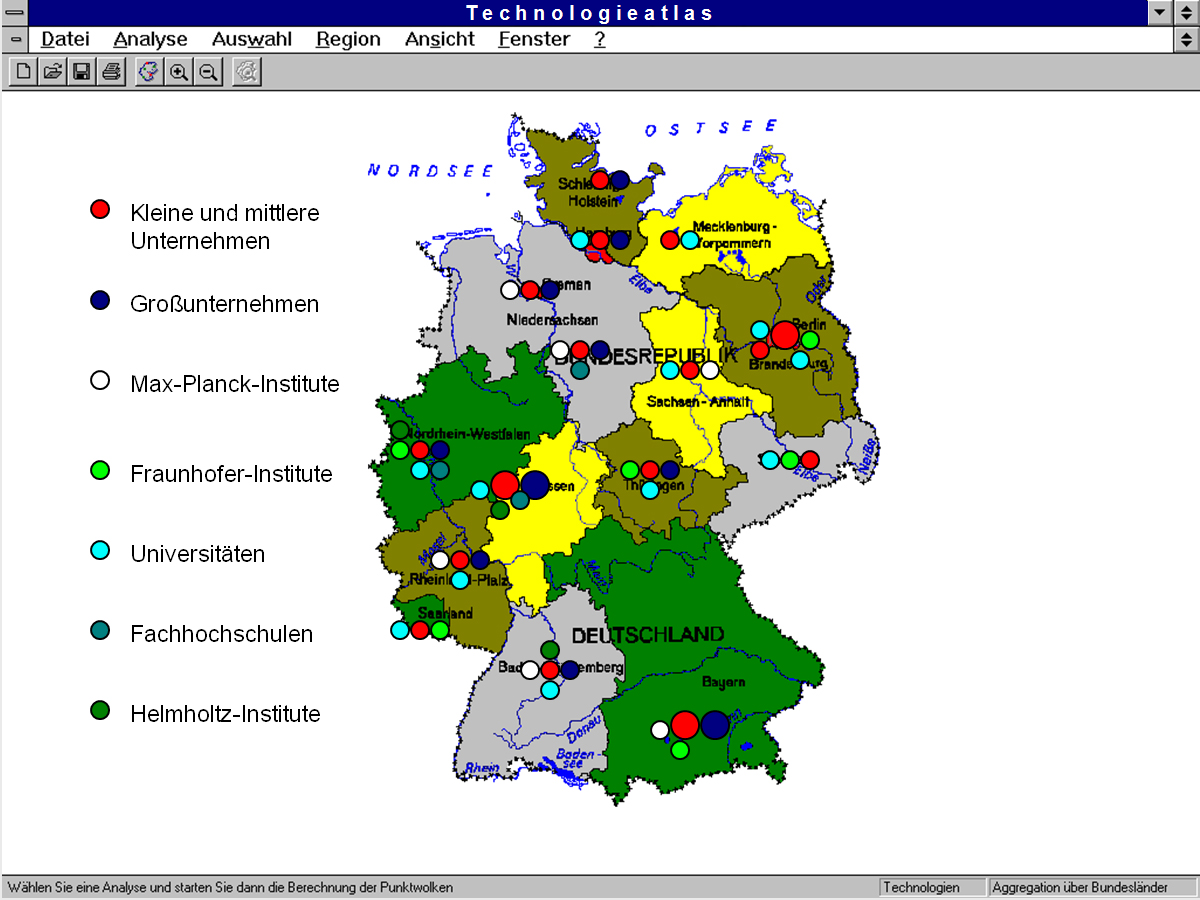Image resolution: width=1200 pixels, height=900 pixels.
Task: Click the greyed-out gear calculation icon
Action: [246, 72]
